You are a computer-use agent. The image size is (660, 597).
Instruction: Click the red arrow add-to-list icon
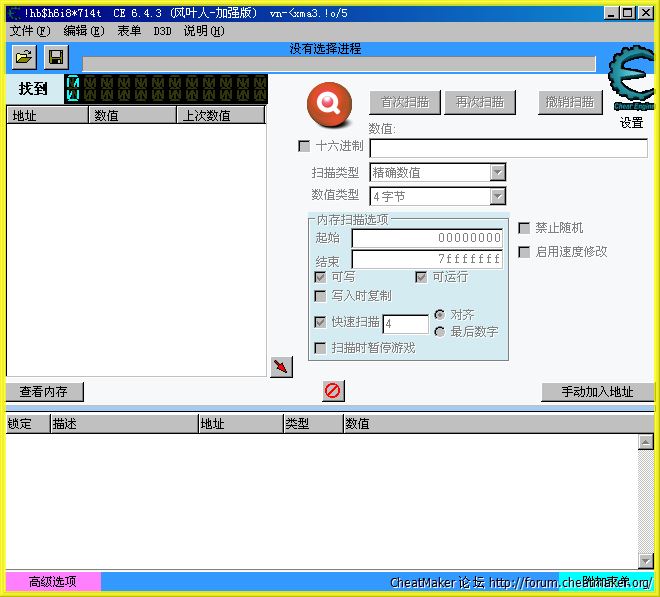pyautogui.click(x=282, y=367)
